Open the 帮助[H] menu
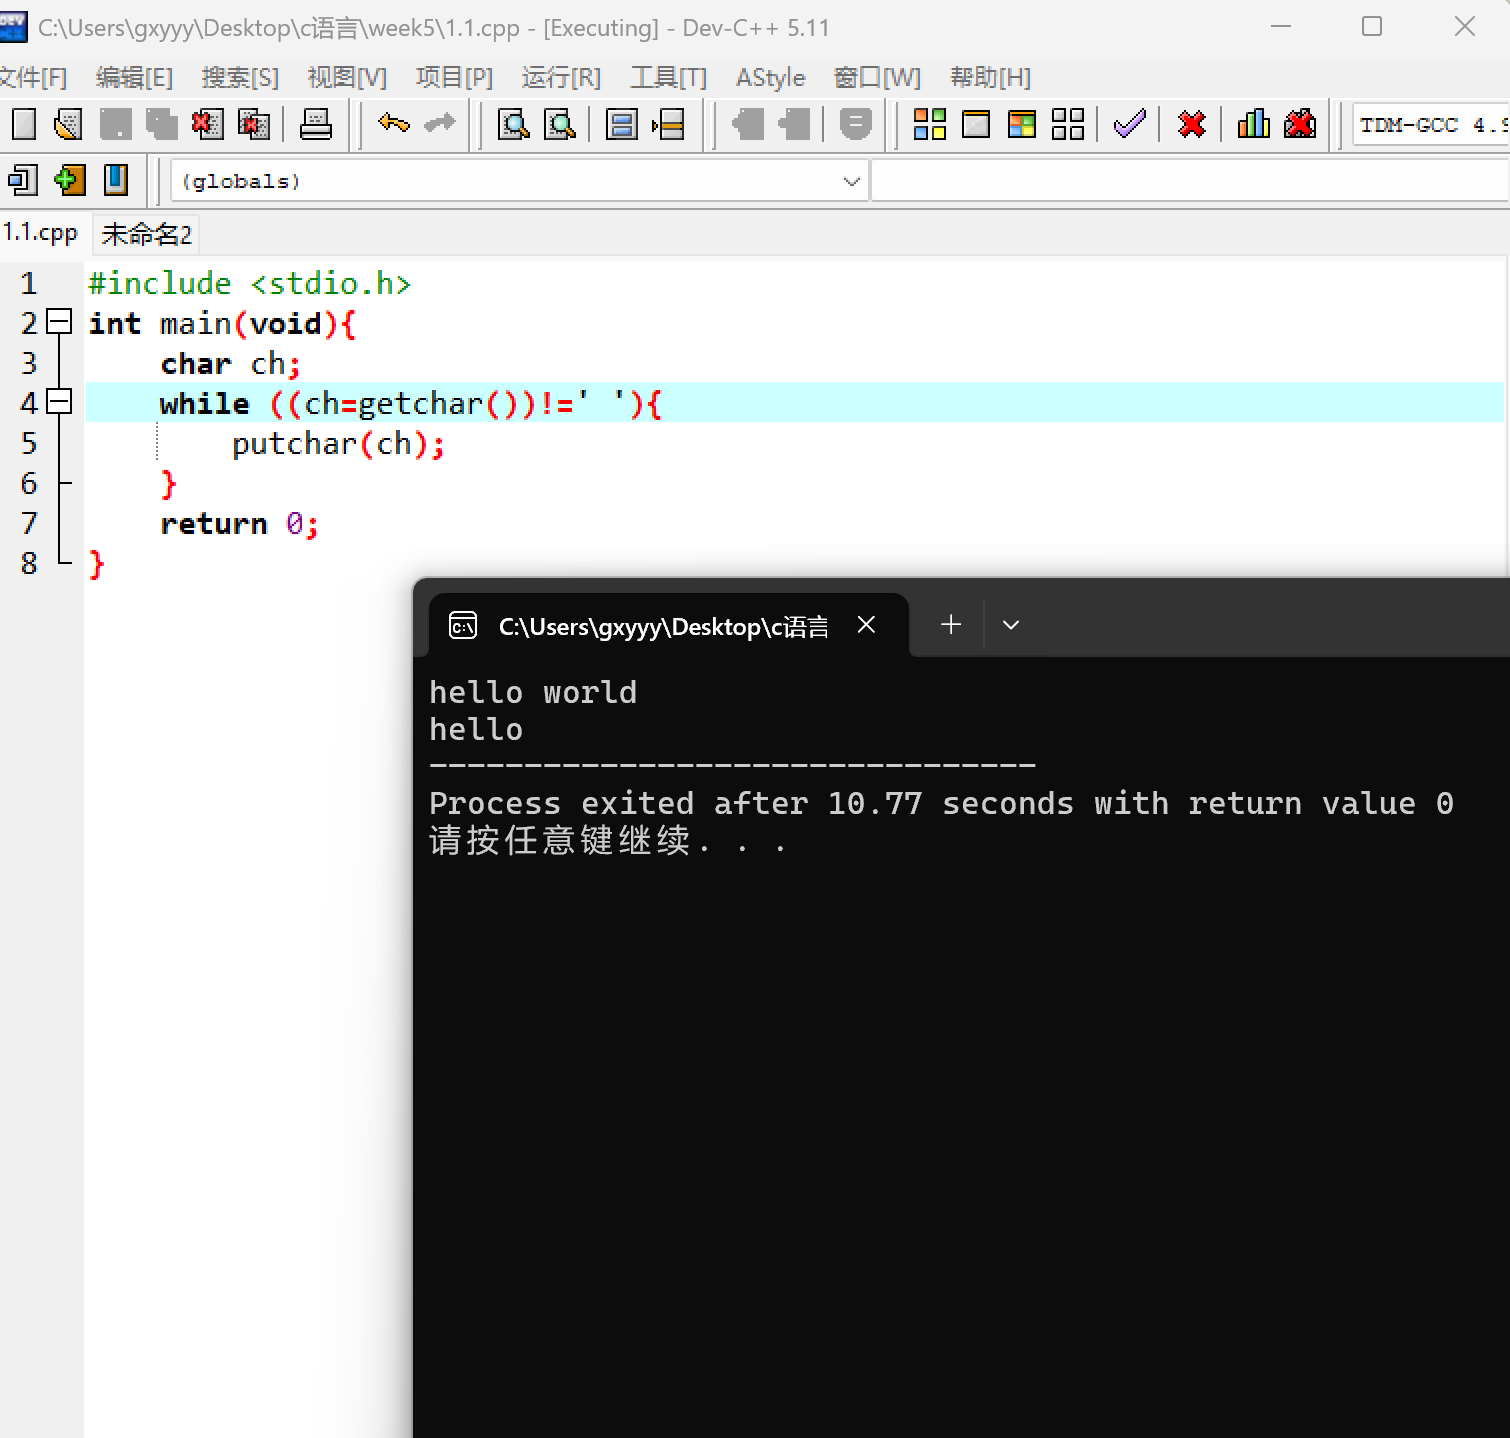Screen dimensions: 1510x1438 990,77
